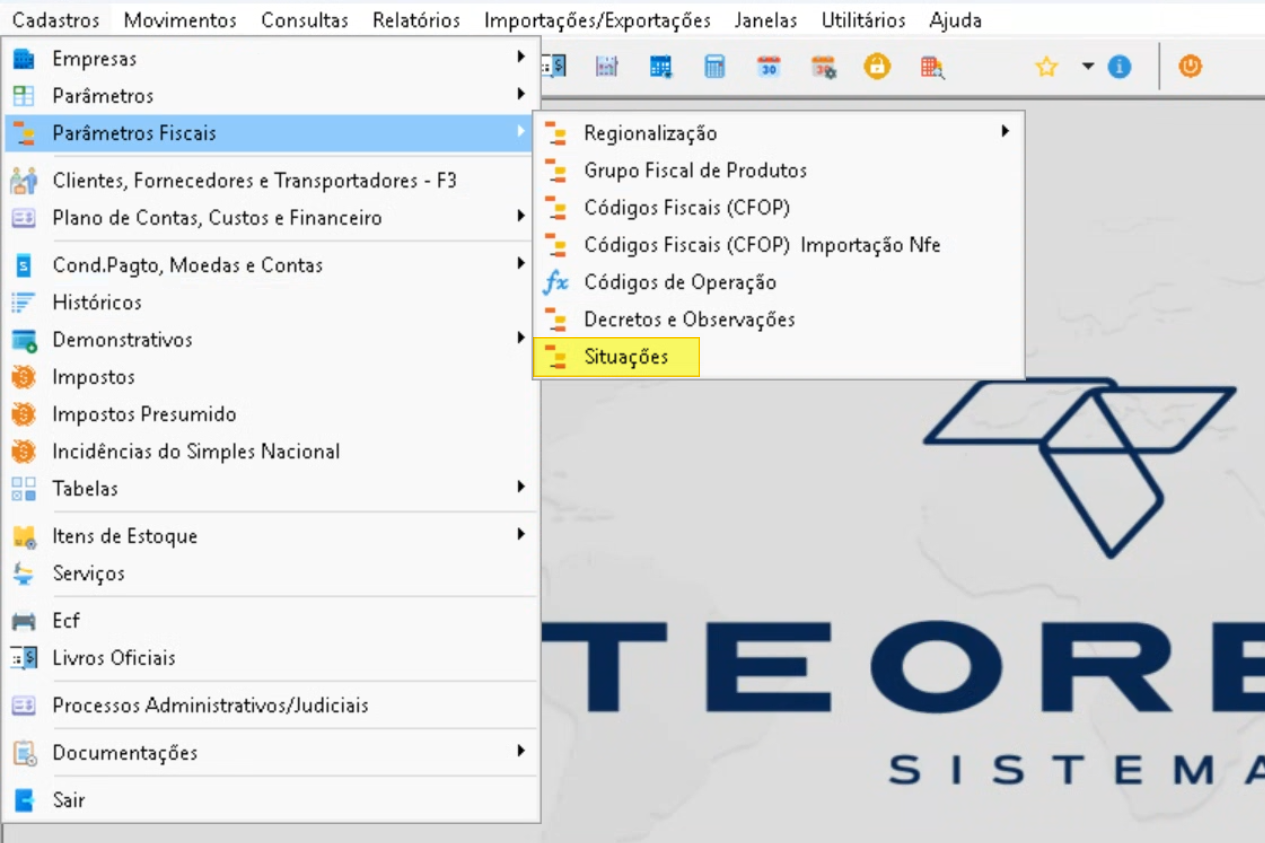Expand the Parâmetros submenu arrow
The image size is (1265, 843).
pyautogui.click(x=521, y=94)
